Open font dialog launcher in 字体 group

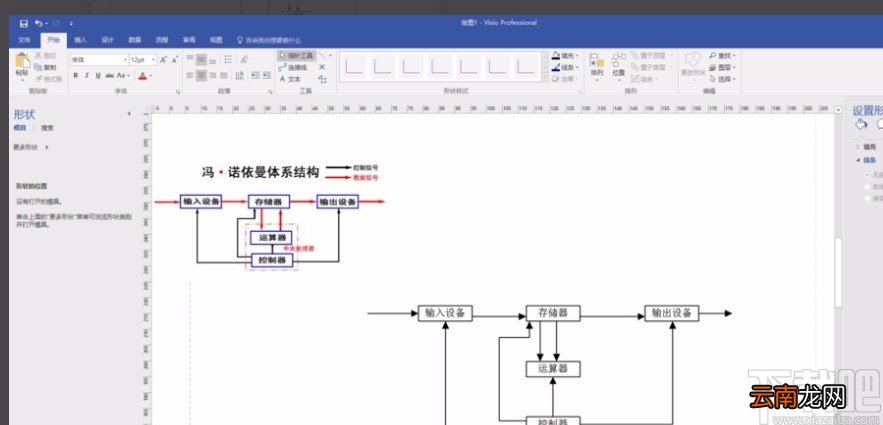[x=178, y=91]
